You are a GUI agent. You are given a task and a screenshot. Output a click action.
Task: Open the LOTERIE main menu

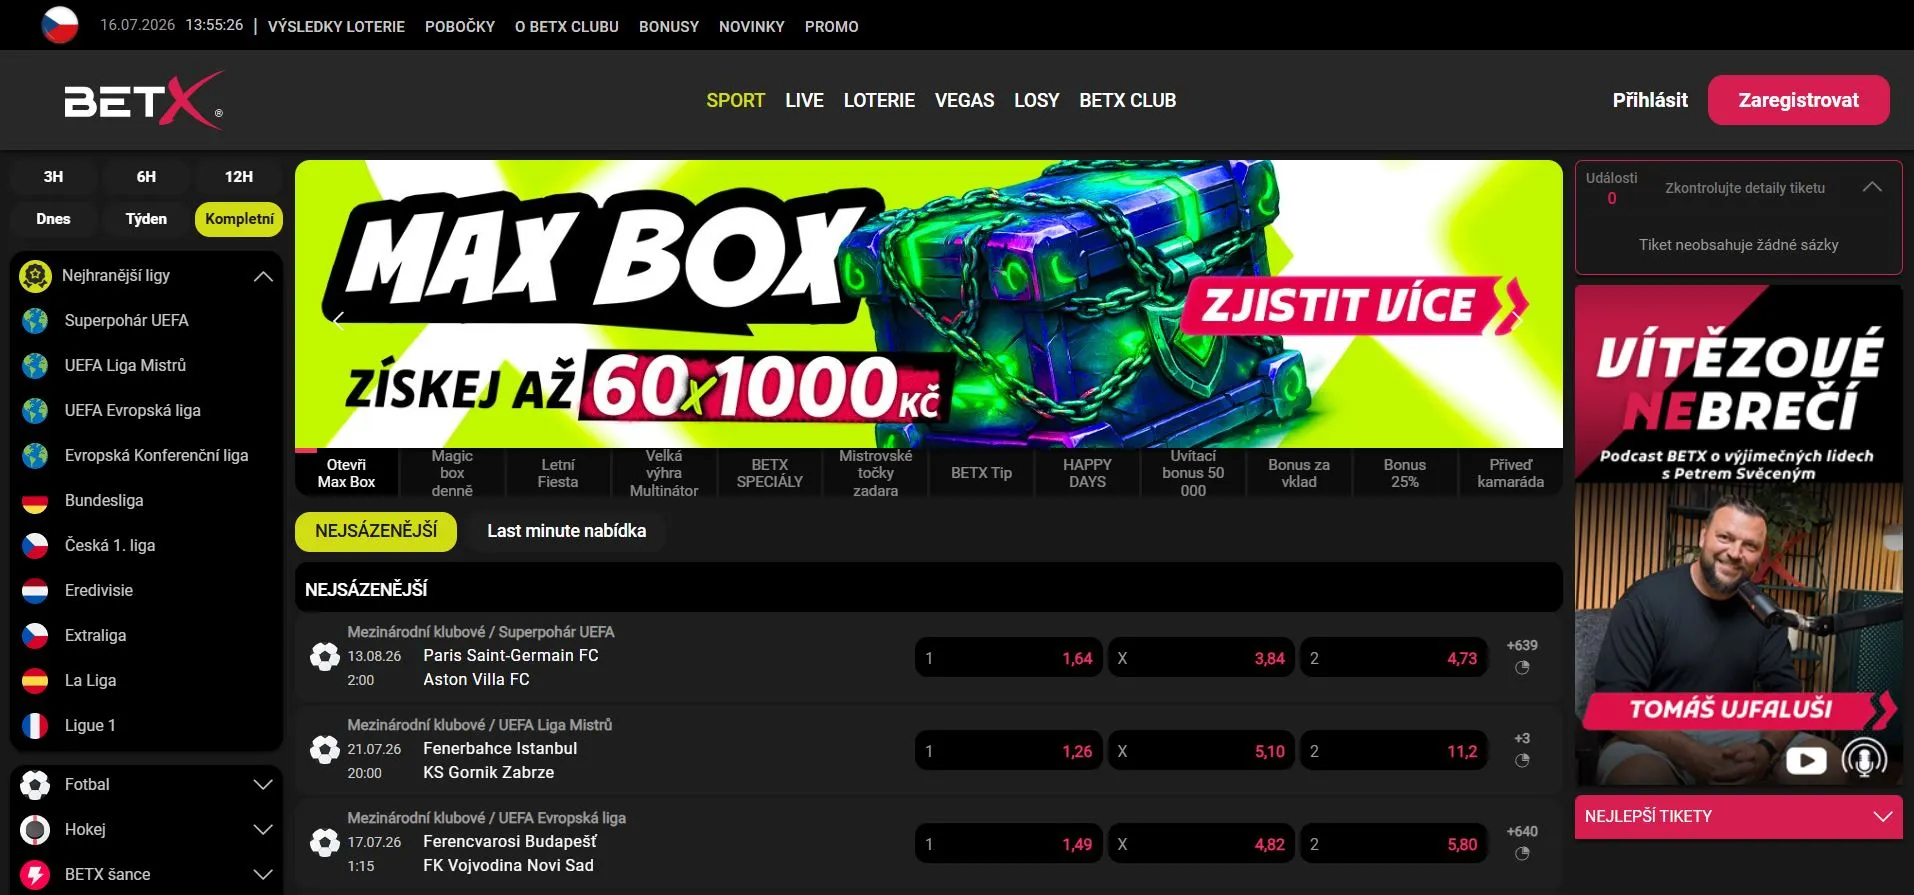click(x=879, y=101)
